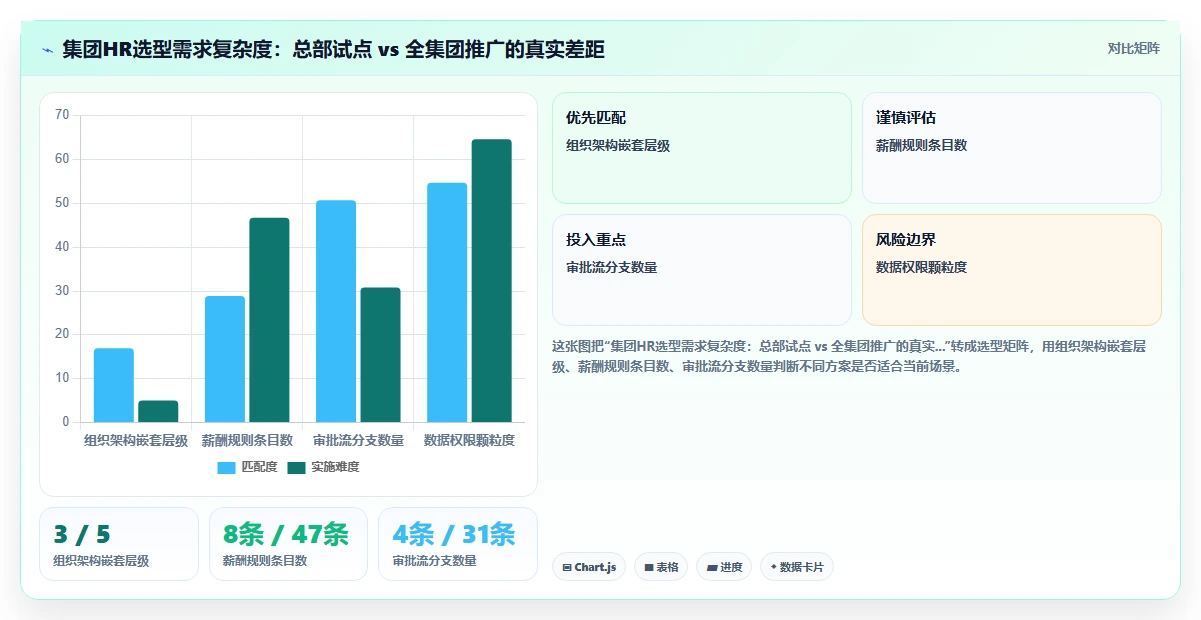1201x620 pixels.
Task: Click the 实施难度 dark green legend swatch
Action: 297,467
